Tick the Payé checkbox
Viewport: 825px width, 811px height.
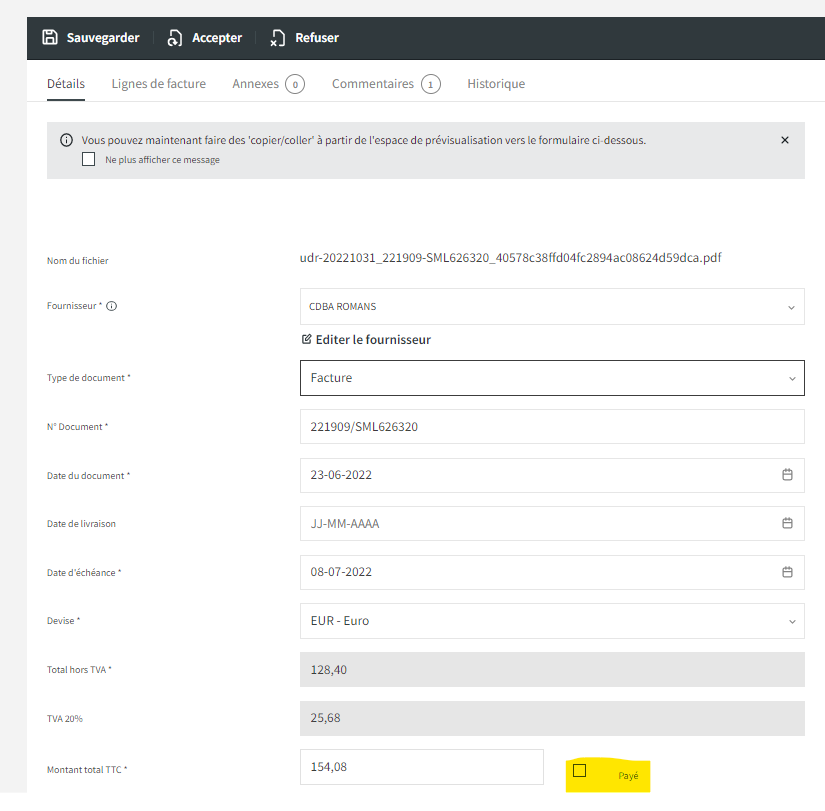579,770
